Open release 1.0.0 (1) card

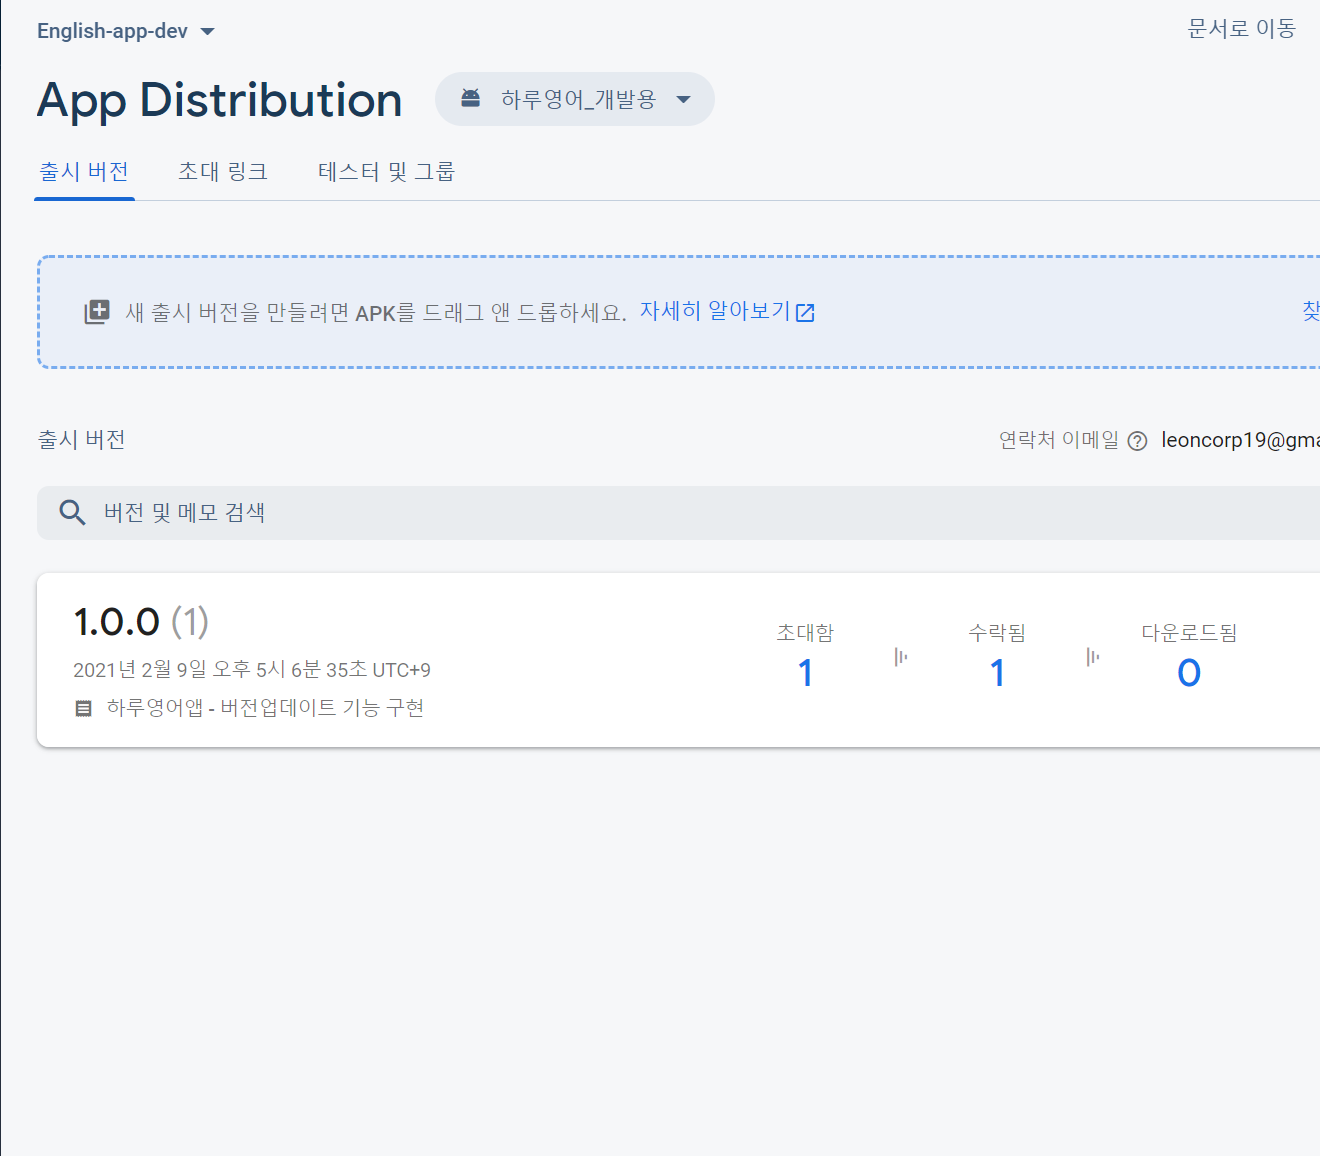click(678, 660)
